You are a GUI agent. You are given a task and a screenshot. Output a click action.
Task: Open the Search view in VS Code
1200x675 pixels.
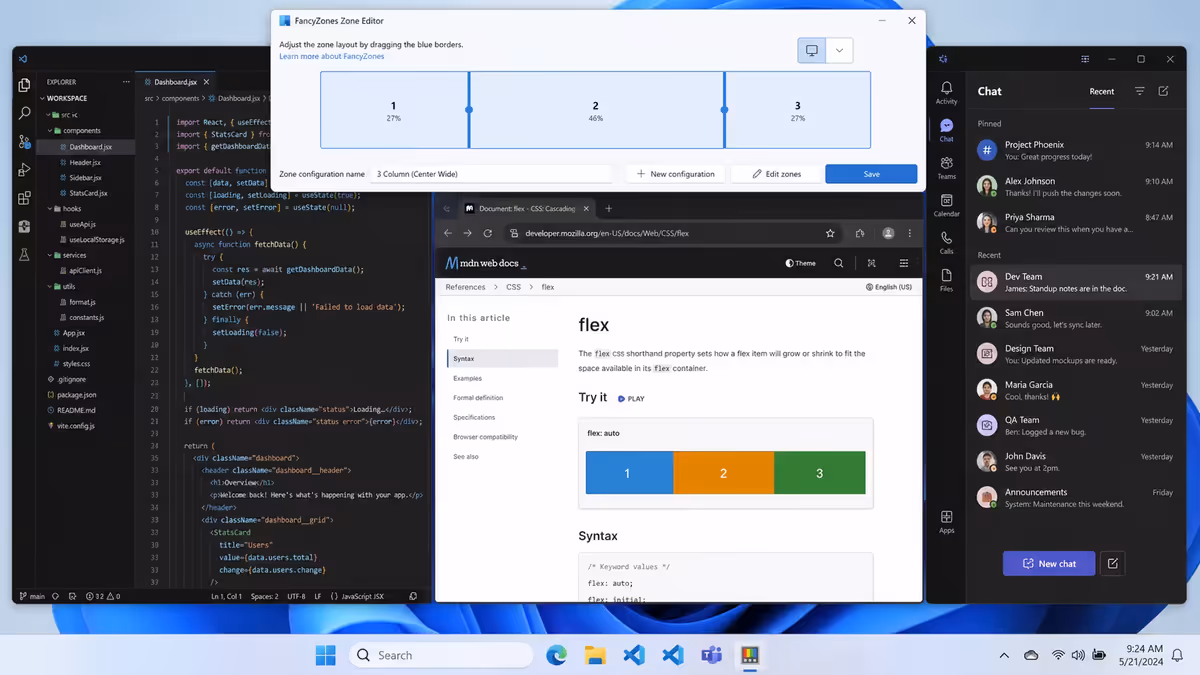tap(25, 114)
